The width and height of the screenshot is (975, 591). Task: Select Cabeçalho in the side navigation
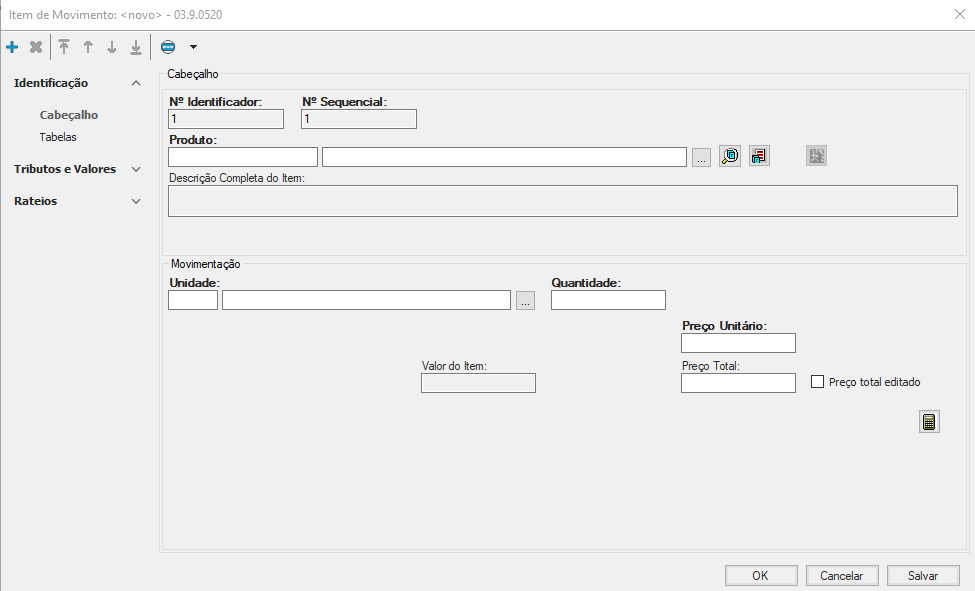(x=69, y=115)
